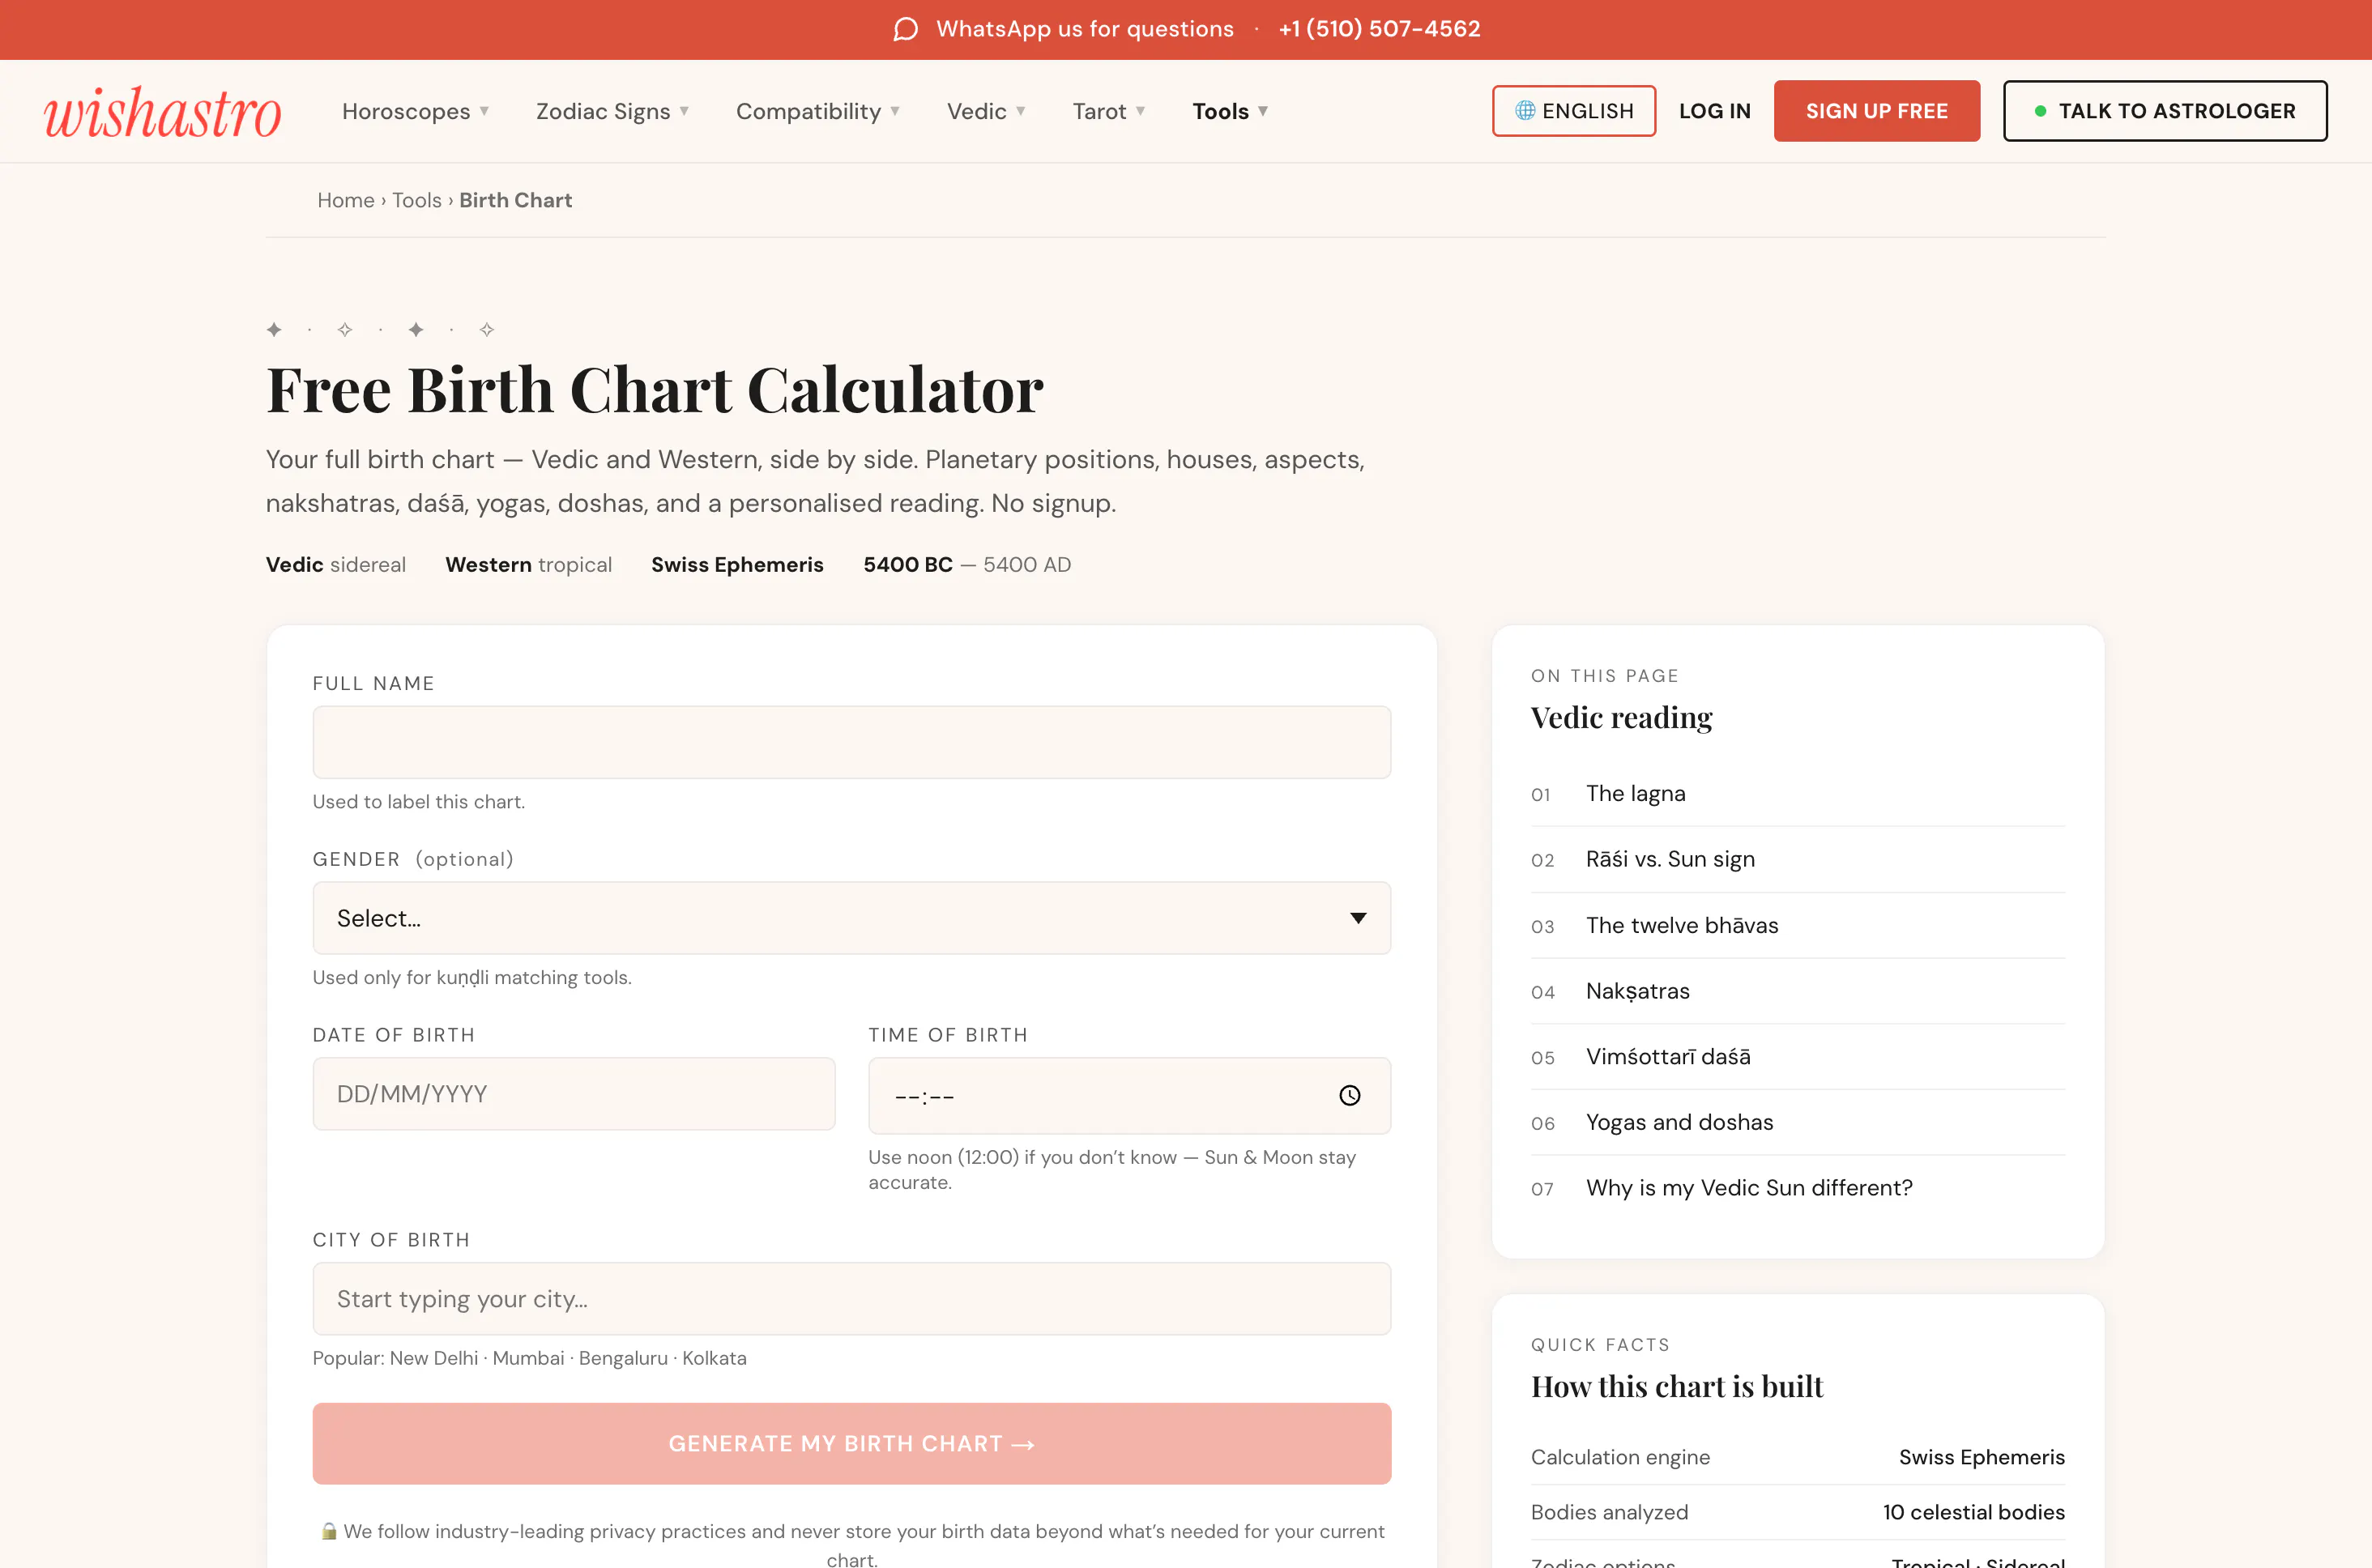The width and height of the screenshot is (2372, 1568).
Task: Click 'Vedic reading' heading
Action: (1621, 718)
